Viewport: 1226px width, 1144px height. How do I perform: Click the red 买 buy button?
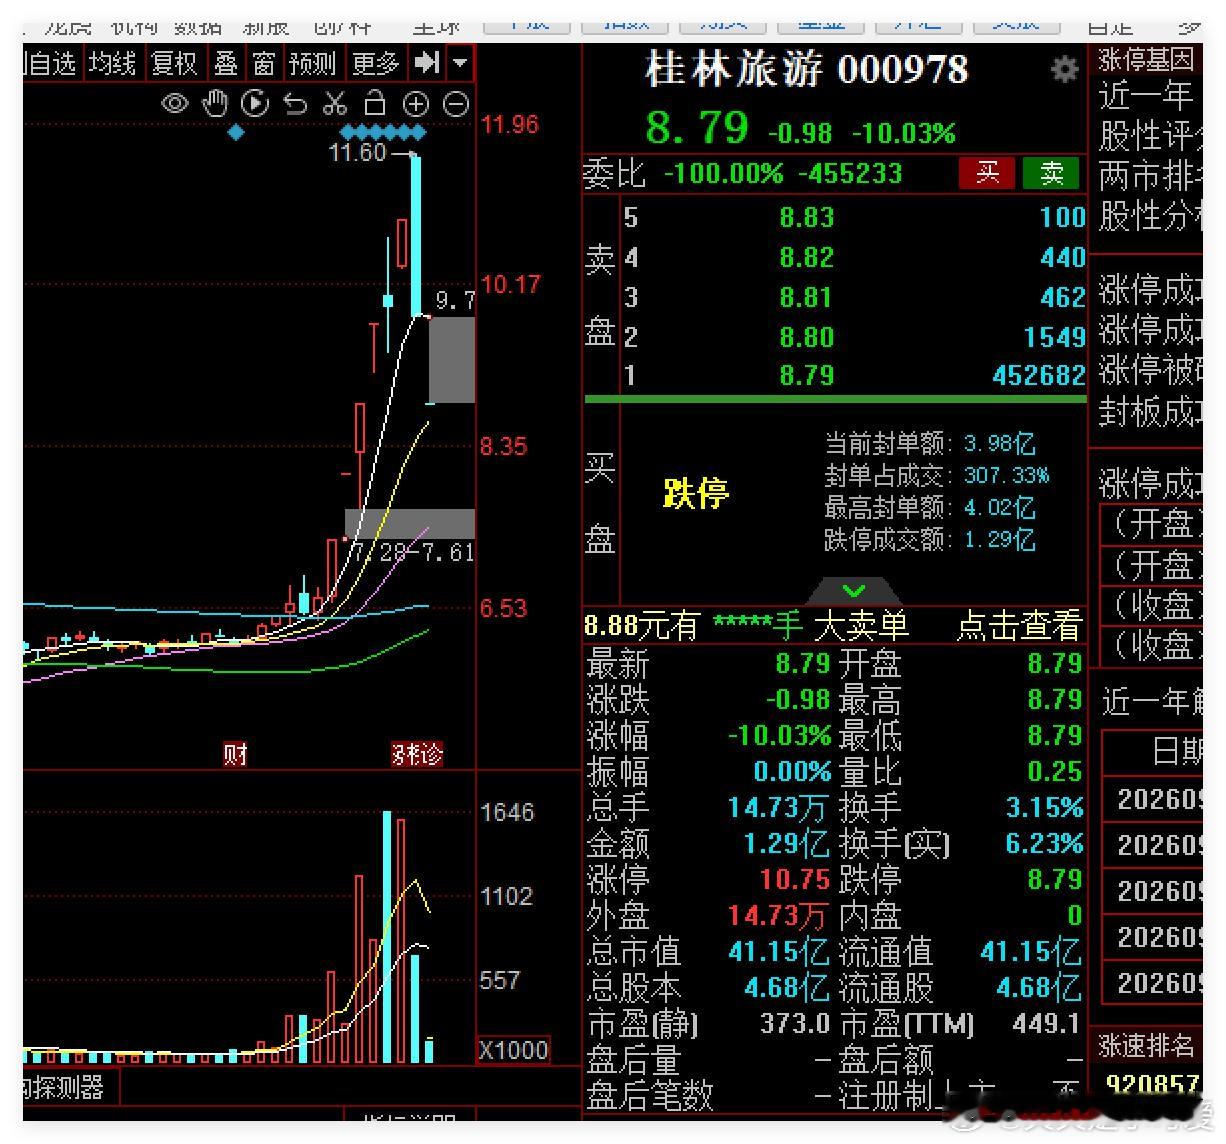987,173
